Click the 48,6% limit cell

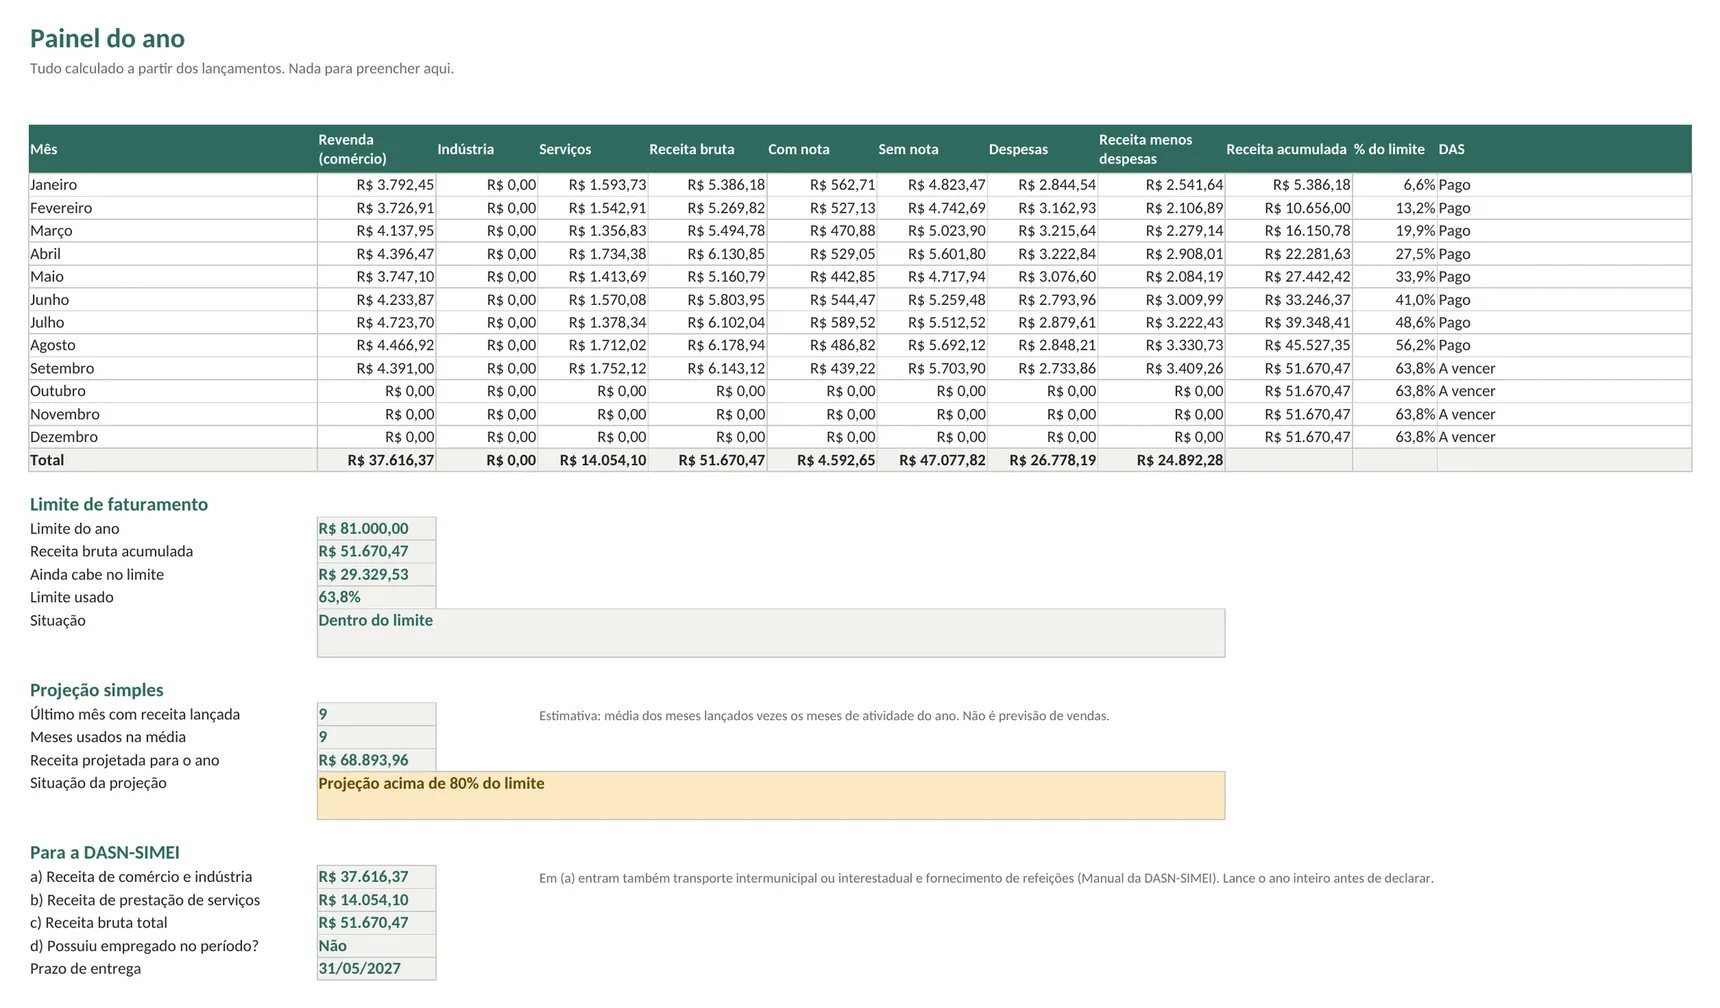1394,322
